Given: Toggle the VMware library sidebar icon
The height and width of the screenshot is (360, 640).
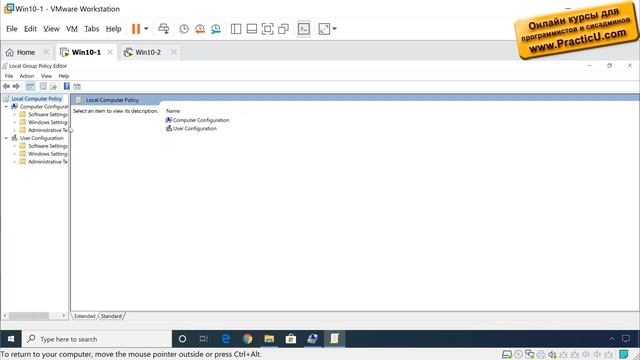Looking at the screenshot, I should pos(236,29).
